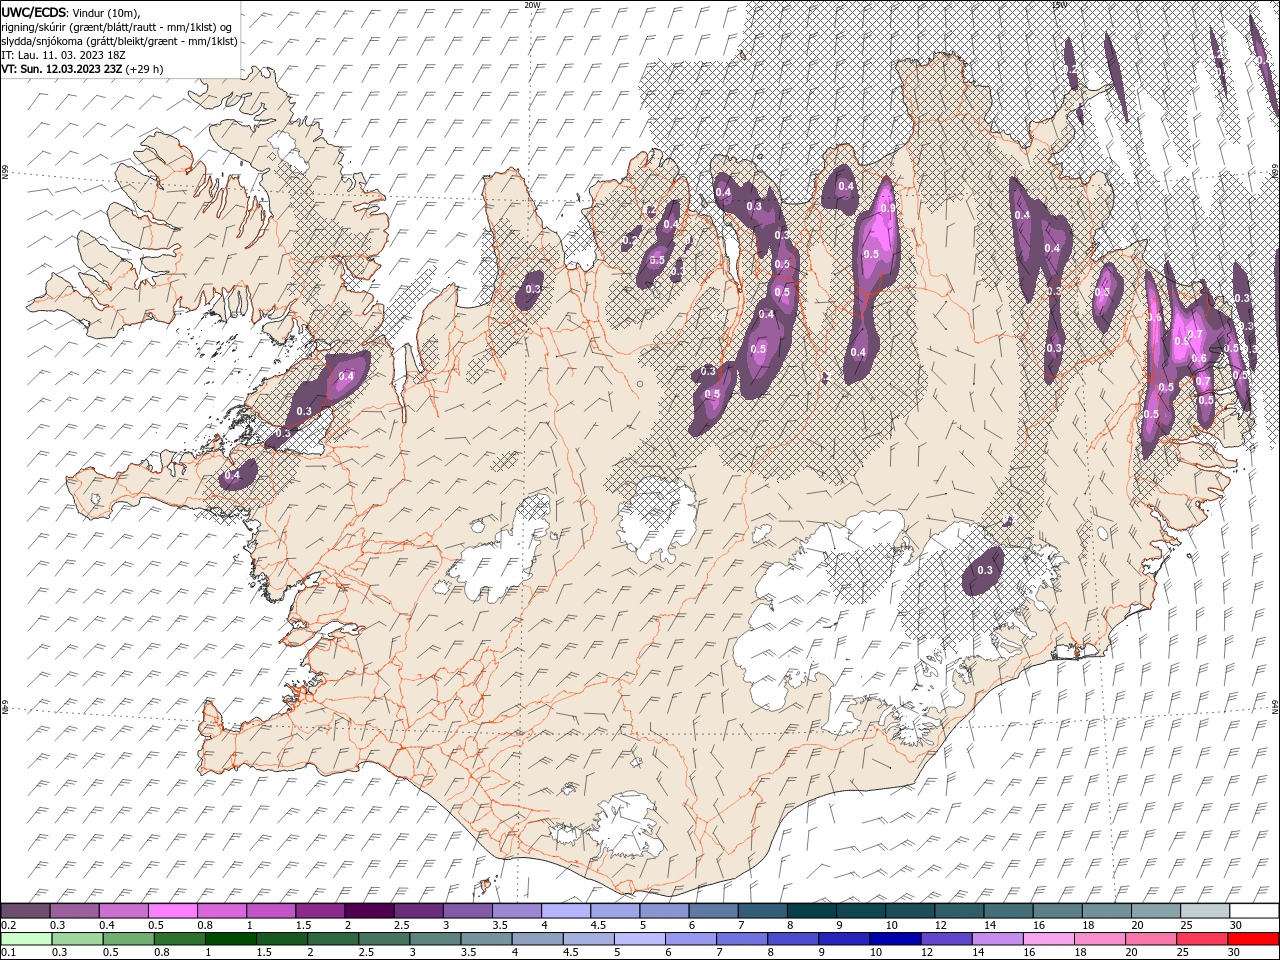This screenshot has height=960, width=1280.
Task: Click the upper legend label 0.2
Action: (9, 925)
